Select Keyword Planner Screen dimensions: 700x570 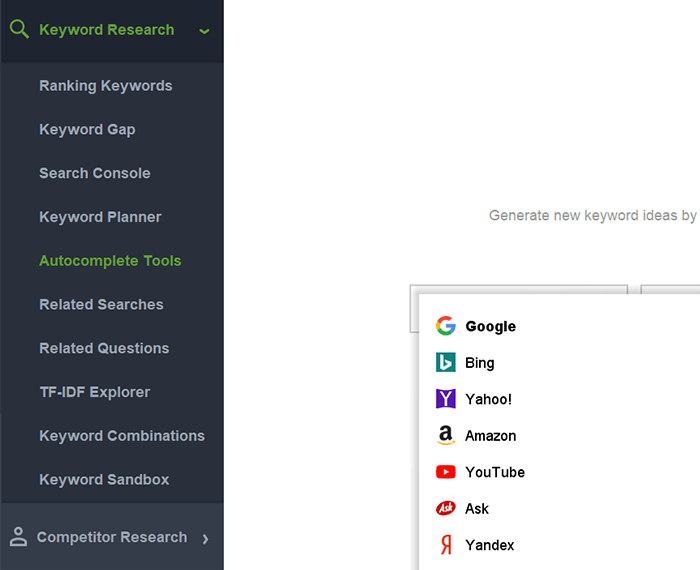point(100,217)
